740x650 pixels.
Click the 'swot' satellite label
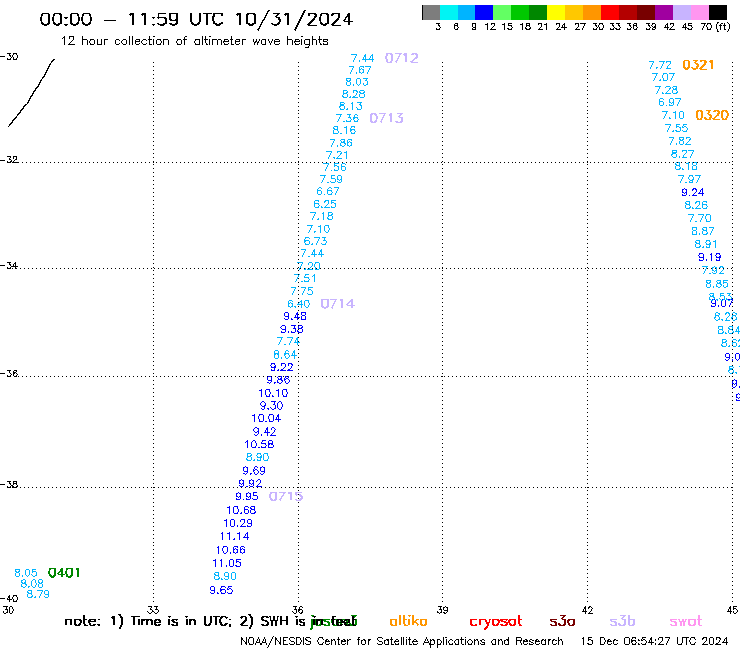click(686, 621)
